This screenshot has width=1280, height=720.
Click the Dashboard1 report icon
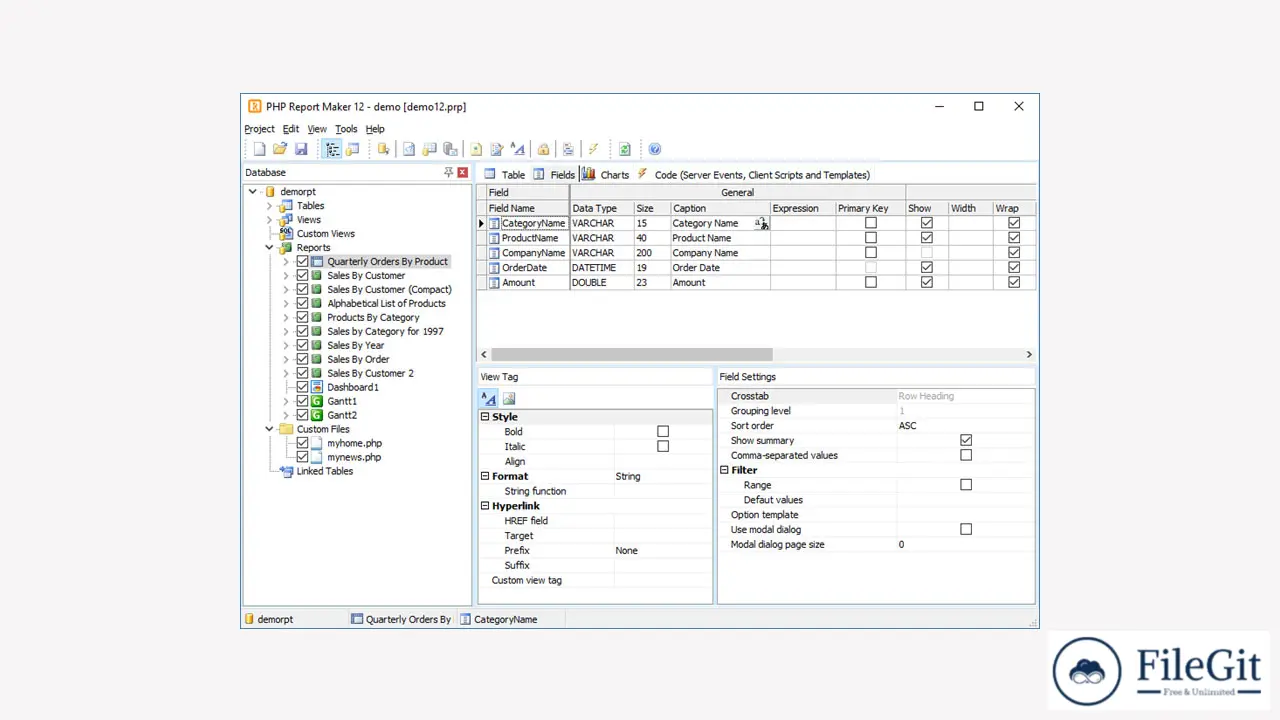317,387
